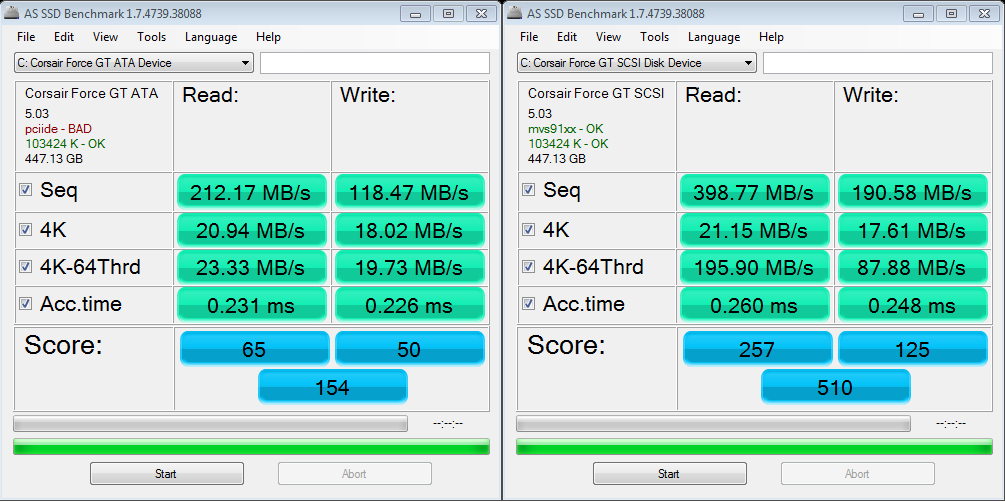Maximize the ATA Device benchmark window
This screenshot has width=1005, height=502.
coord(449,13)
